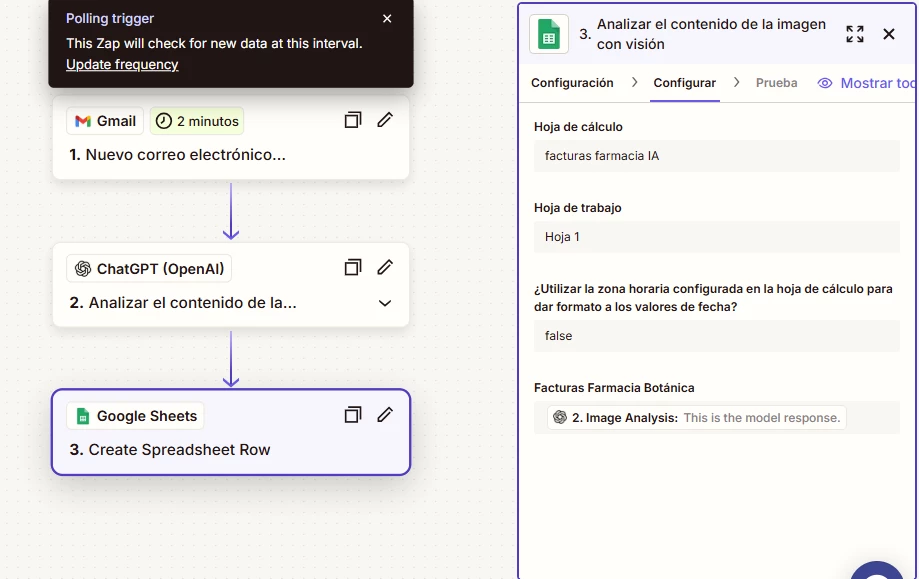919x579 pixels.
Task: Switch to the Configuración tab
Action: click(572, 83)
